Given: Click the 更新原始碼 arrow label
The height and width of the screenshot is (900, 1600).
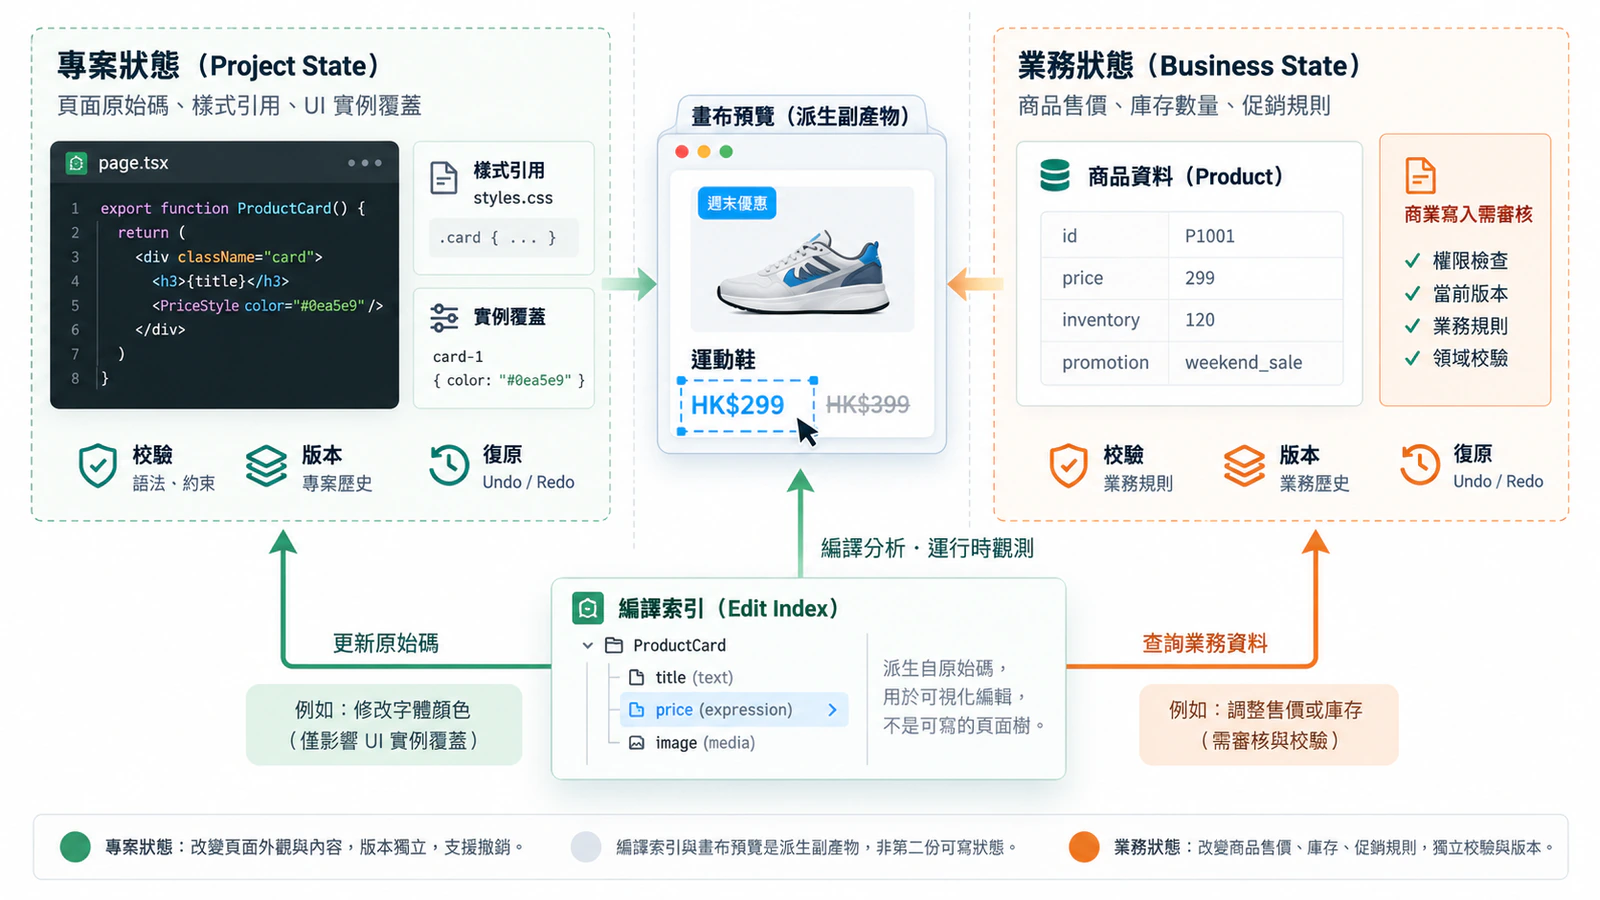Looking at the screenshot, I should [385, 643].
